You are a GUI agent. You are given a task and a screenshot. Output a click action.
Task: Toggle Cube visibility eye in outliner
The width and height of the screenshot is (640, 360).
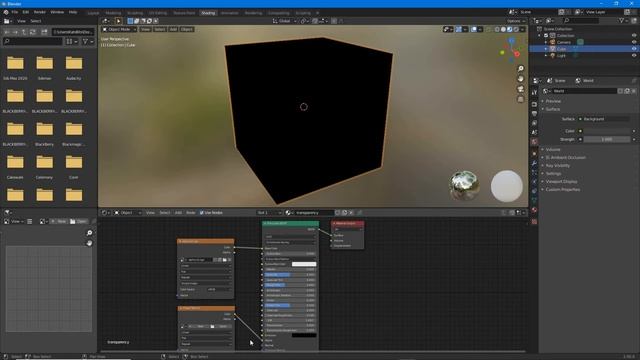coord(634,49)
